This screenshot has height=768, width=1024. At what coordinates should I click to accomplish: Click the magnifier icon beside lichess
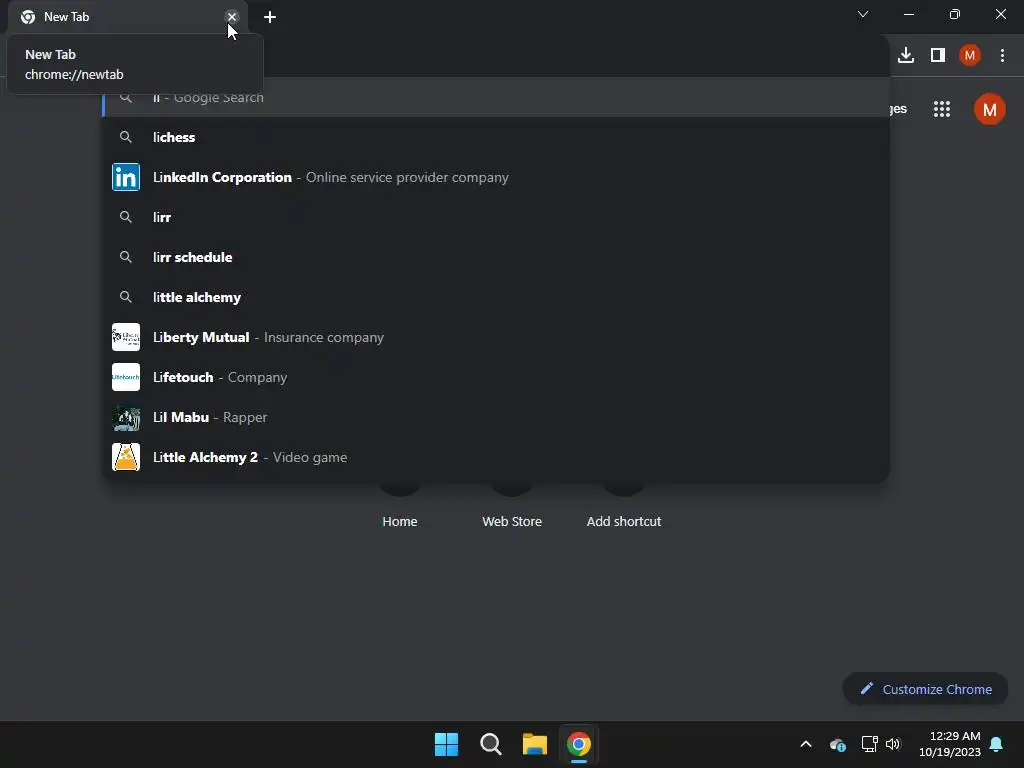tap(126, 137)
